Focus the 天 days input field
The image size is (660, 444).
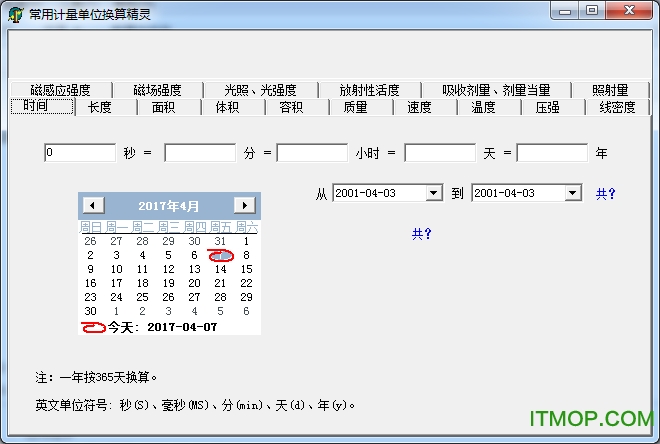(x=440, y=152)
